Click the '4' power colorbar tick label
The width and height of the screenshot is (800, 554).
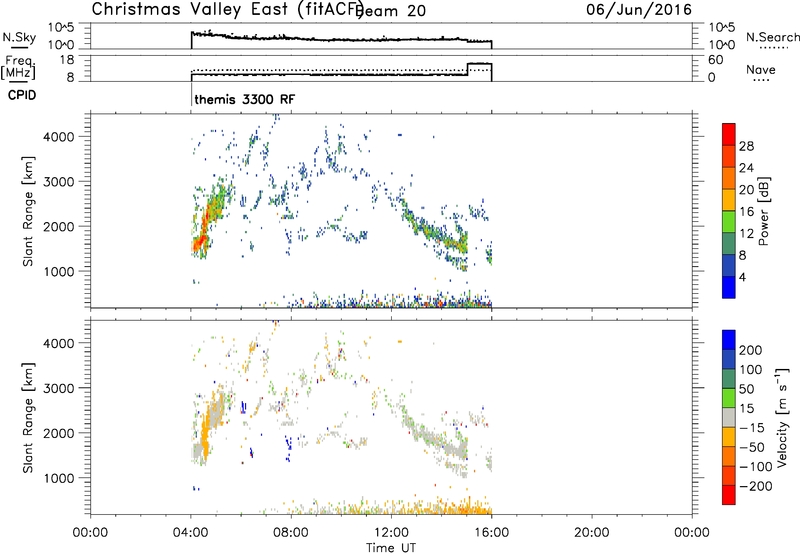pyautogui.click(x=742, y=277)
